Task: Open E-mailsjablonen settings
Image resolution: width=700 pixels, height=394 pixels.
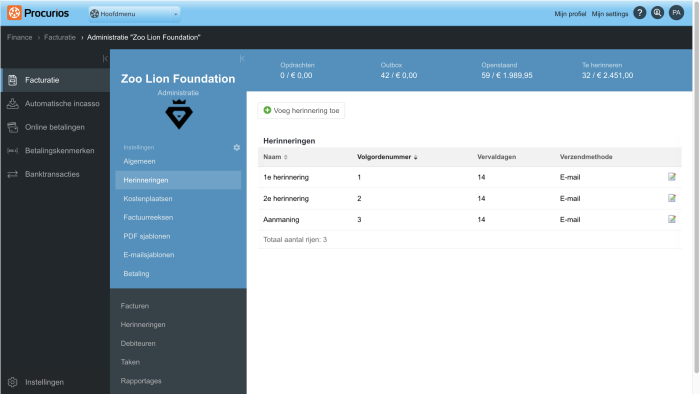Action: [149, 255]
